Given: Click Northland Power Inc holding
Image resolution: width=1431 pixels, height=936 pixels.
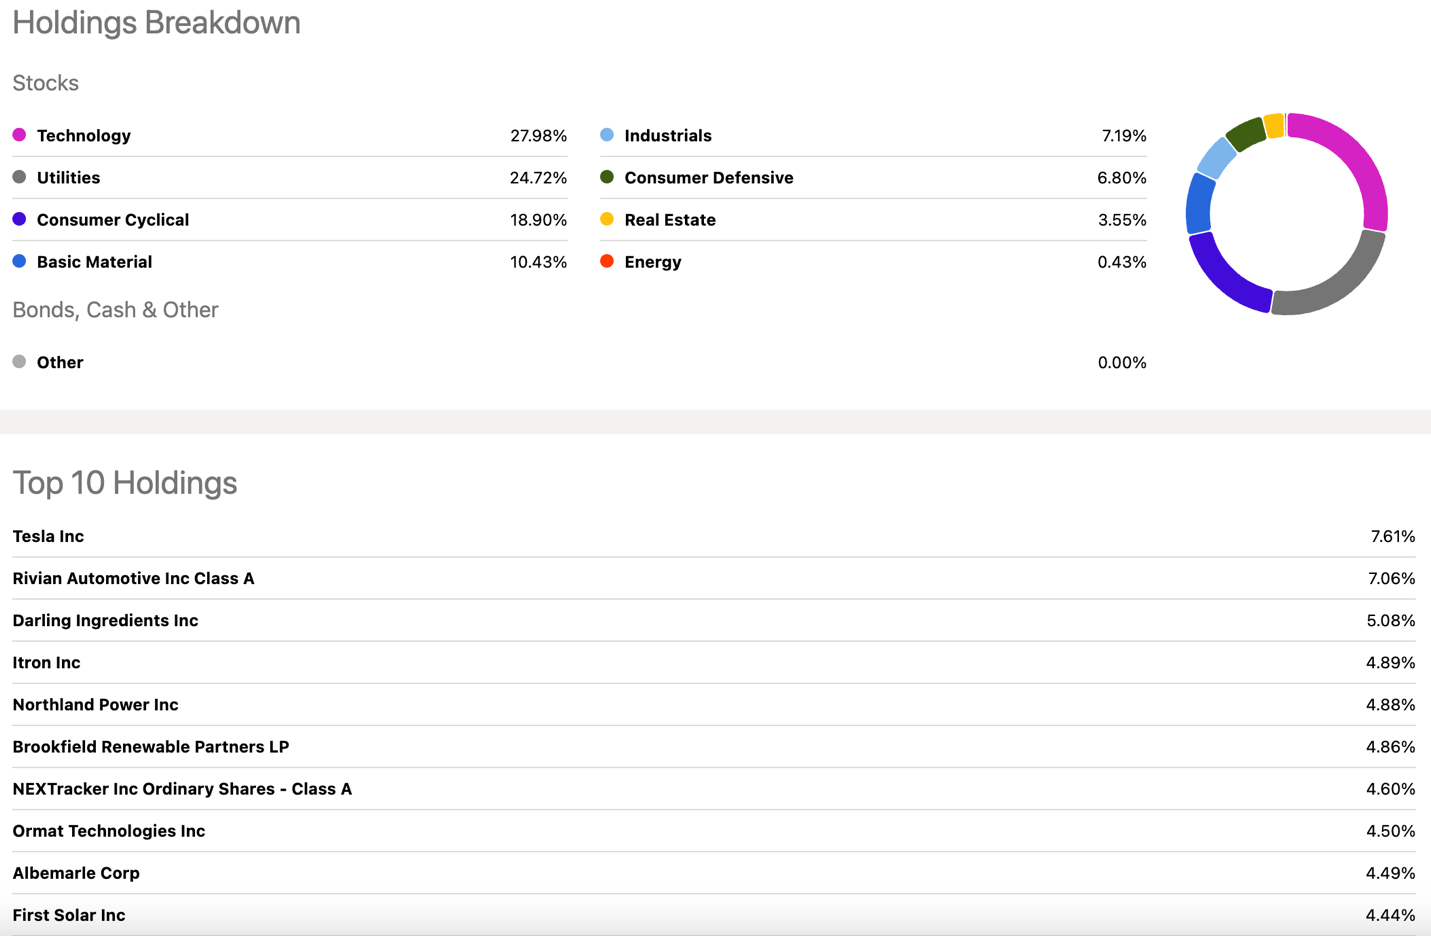Looking at the screenshot, I should click(95, 704).
